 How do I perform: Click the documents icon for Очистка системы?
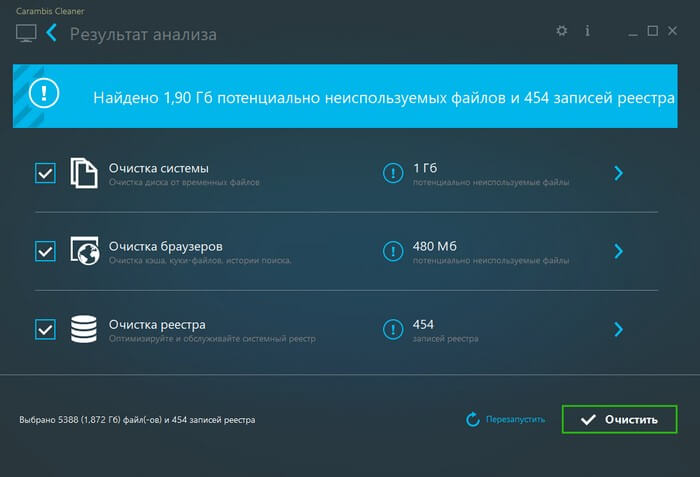click(84, 173)
